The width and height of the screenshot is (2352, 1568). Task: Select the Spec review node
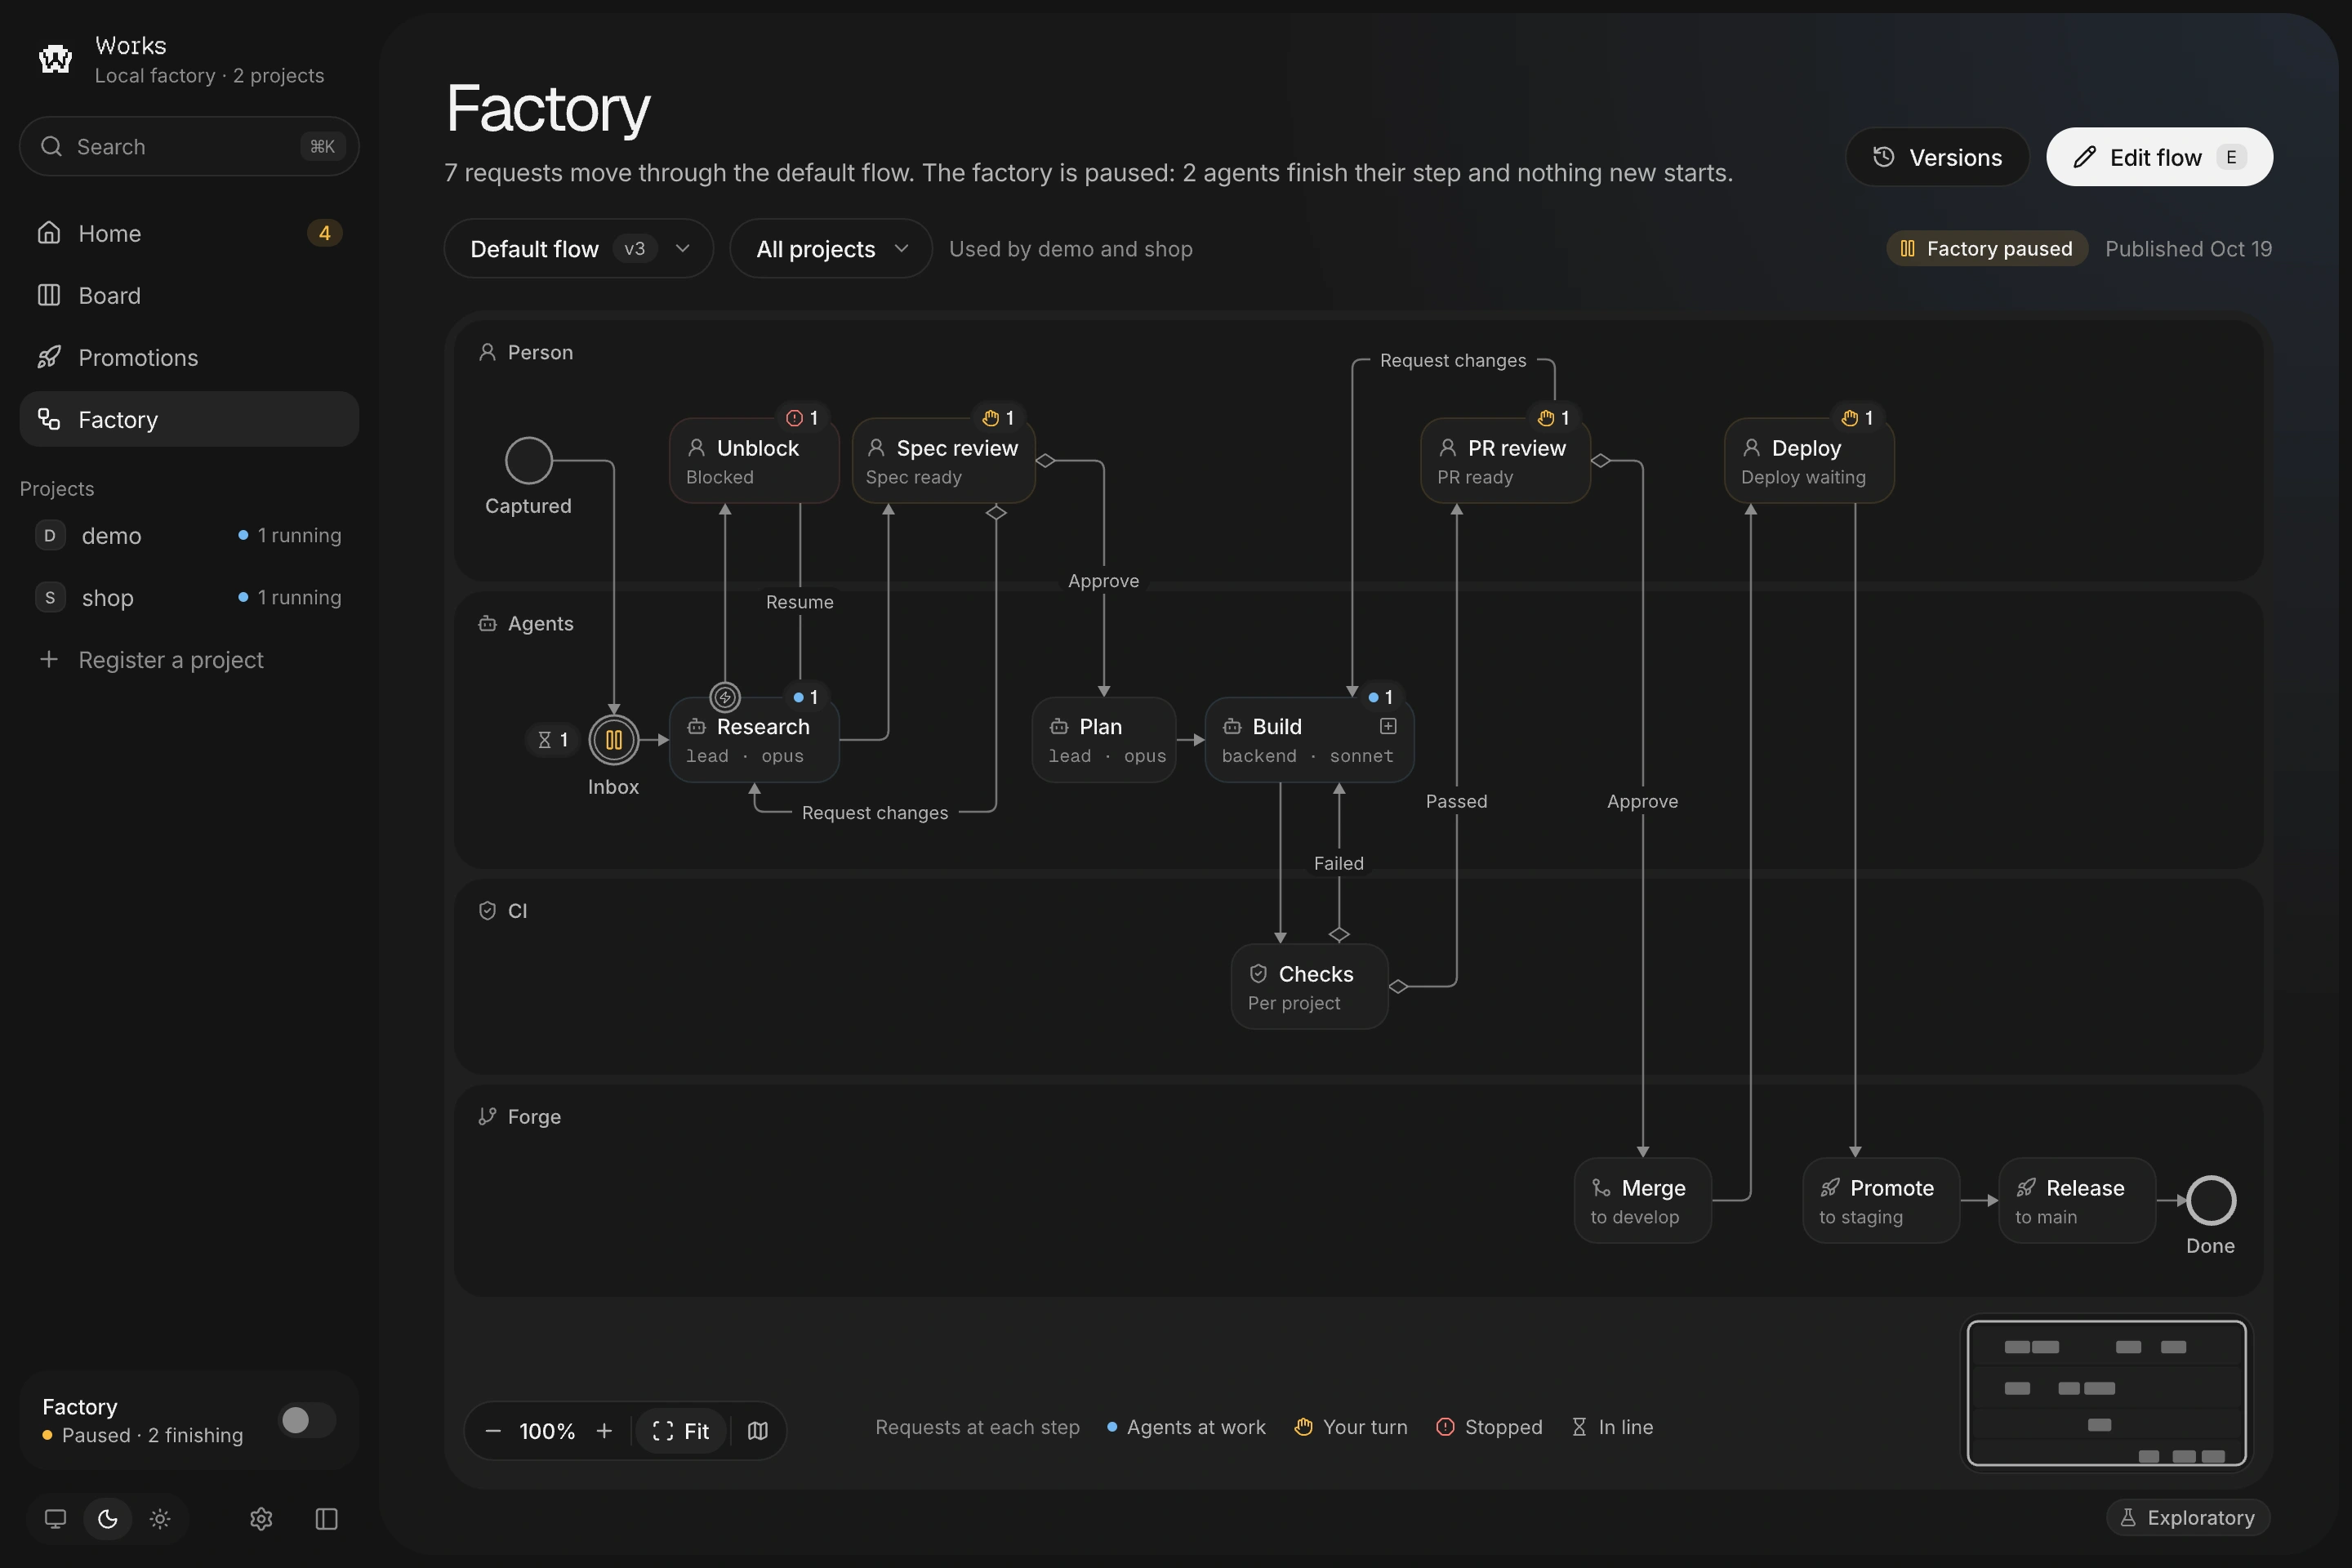tap(944, 461)
